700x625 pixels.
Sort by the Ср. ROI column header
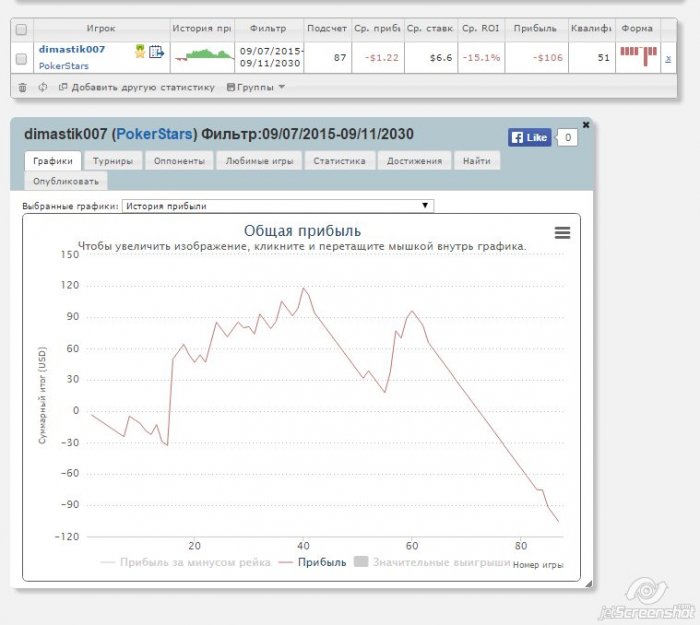(x=481, y=28)
